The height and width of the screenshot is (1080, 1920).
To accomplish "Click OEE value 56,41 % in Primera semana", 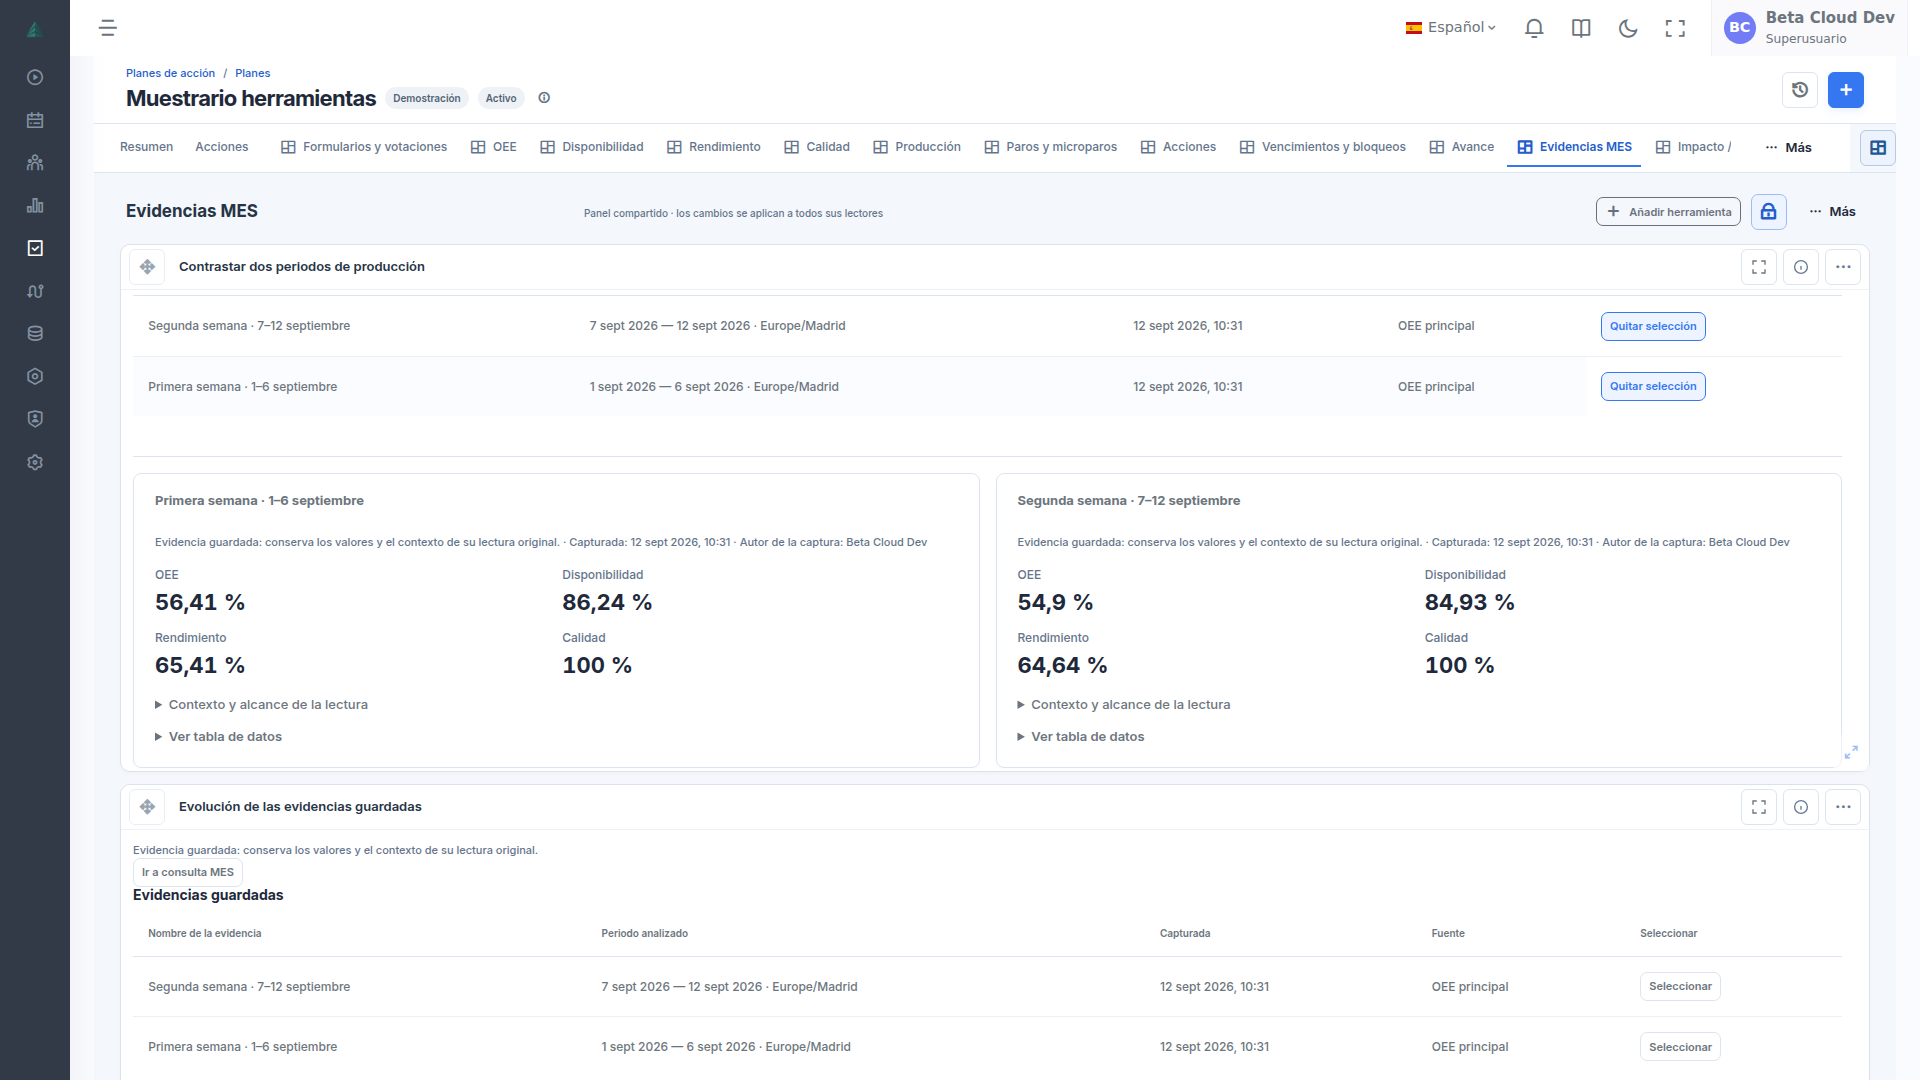I will [200, 603].
